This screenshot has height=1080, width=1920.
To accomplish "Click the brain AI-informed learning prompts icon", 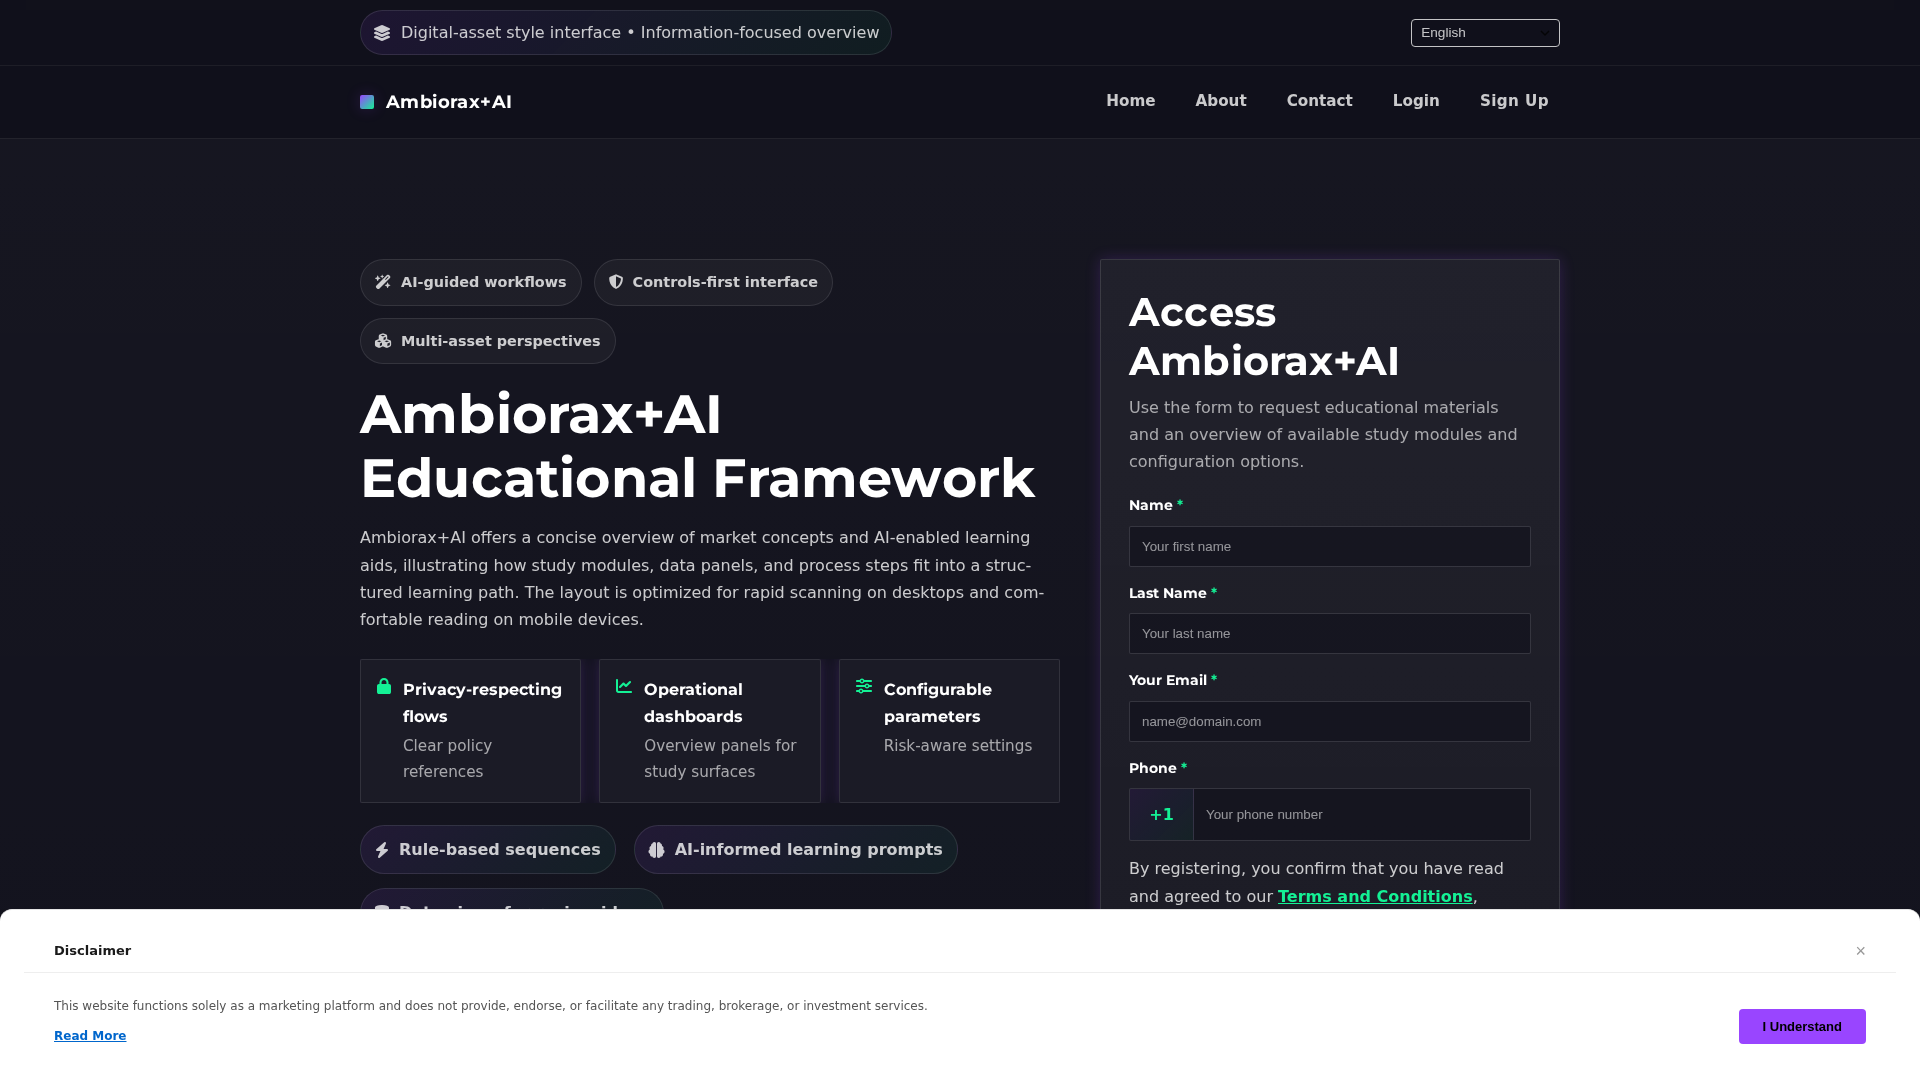I will coord(657,850).
